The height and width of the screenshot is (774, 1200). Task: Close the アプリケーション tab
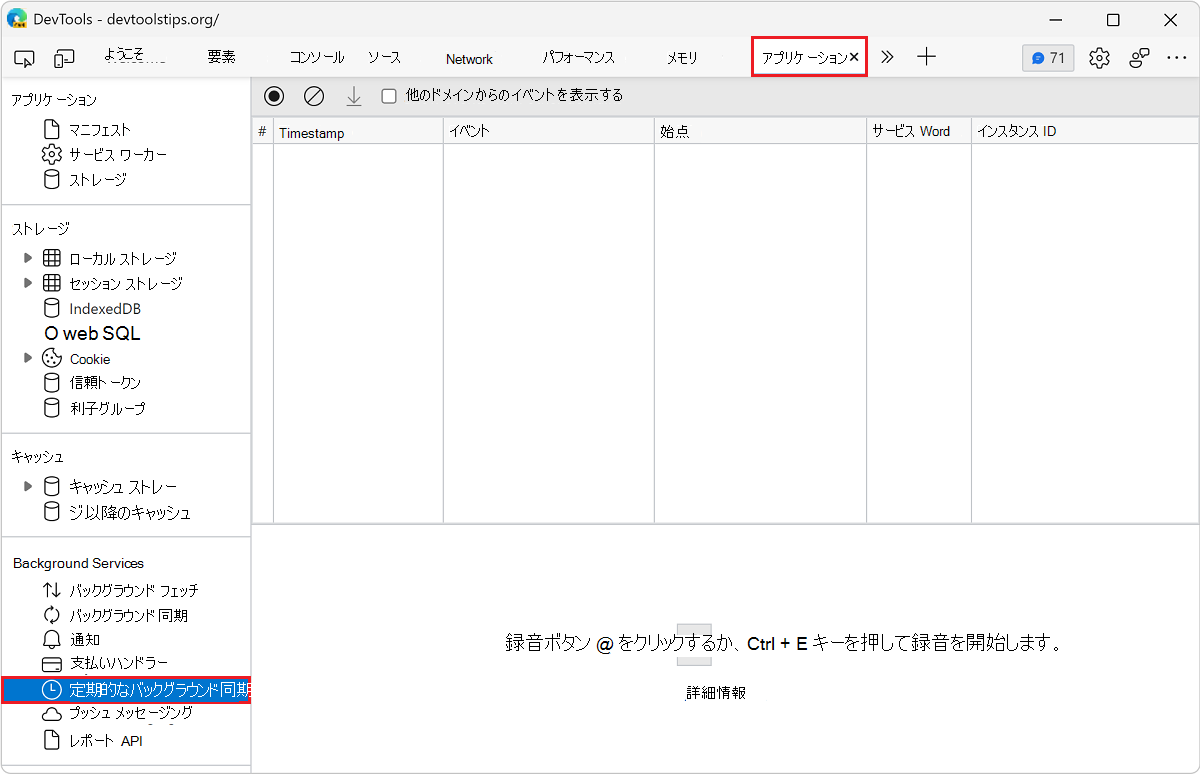855,57
